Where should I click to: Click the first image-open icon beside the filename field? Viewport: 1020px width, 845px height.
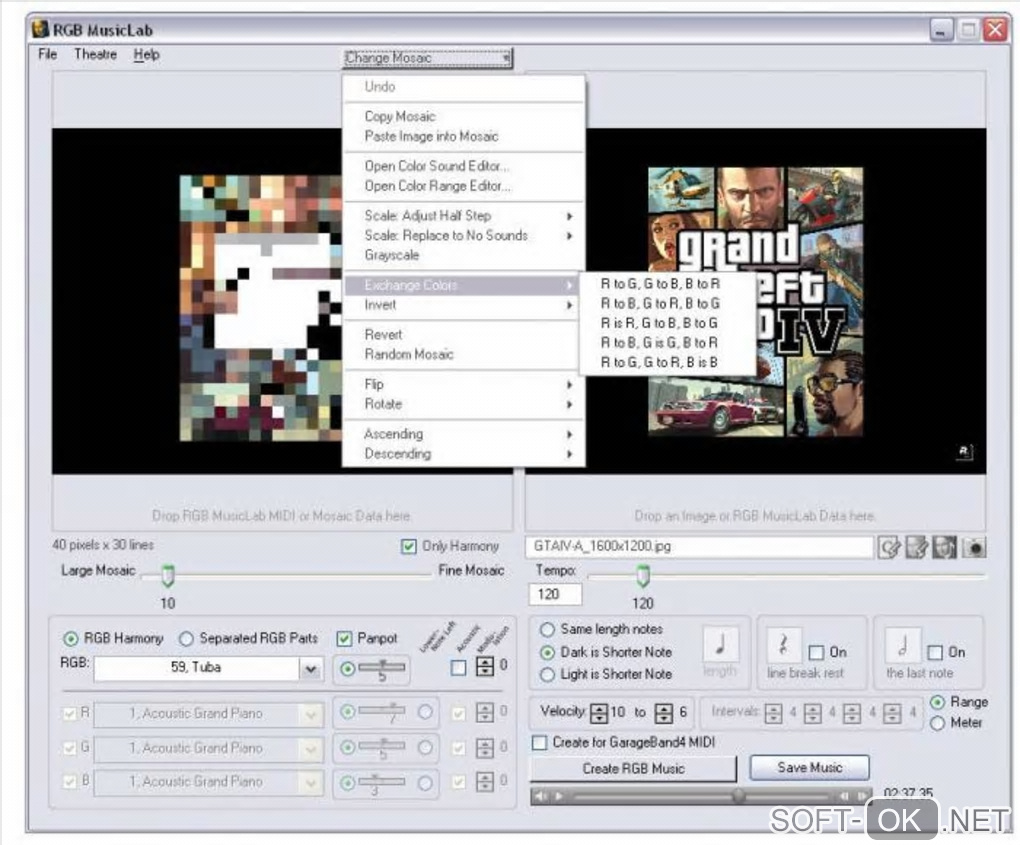889,548
